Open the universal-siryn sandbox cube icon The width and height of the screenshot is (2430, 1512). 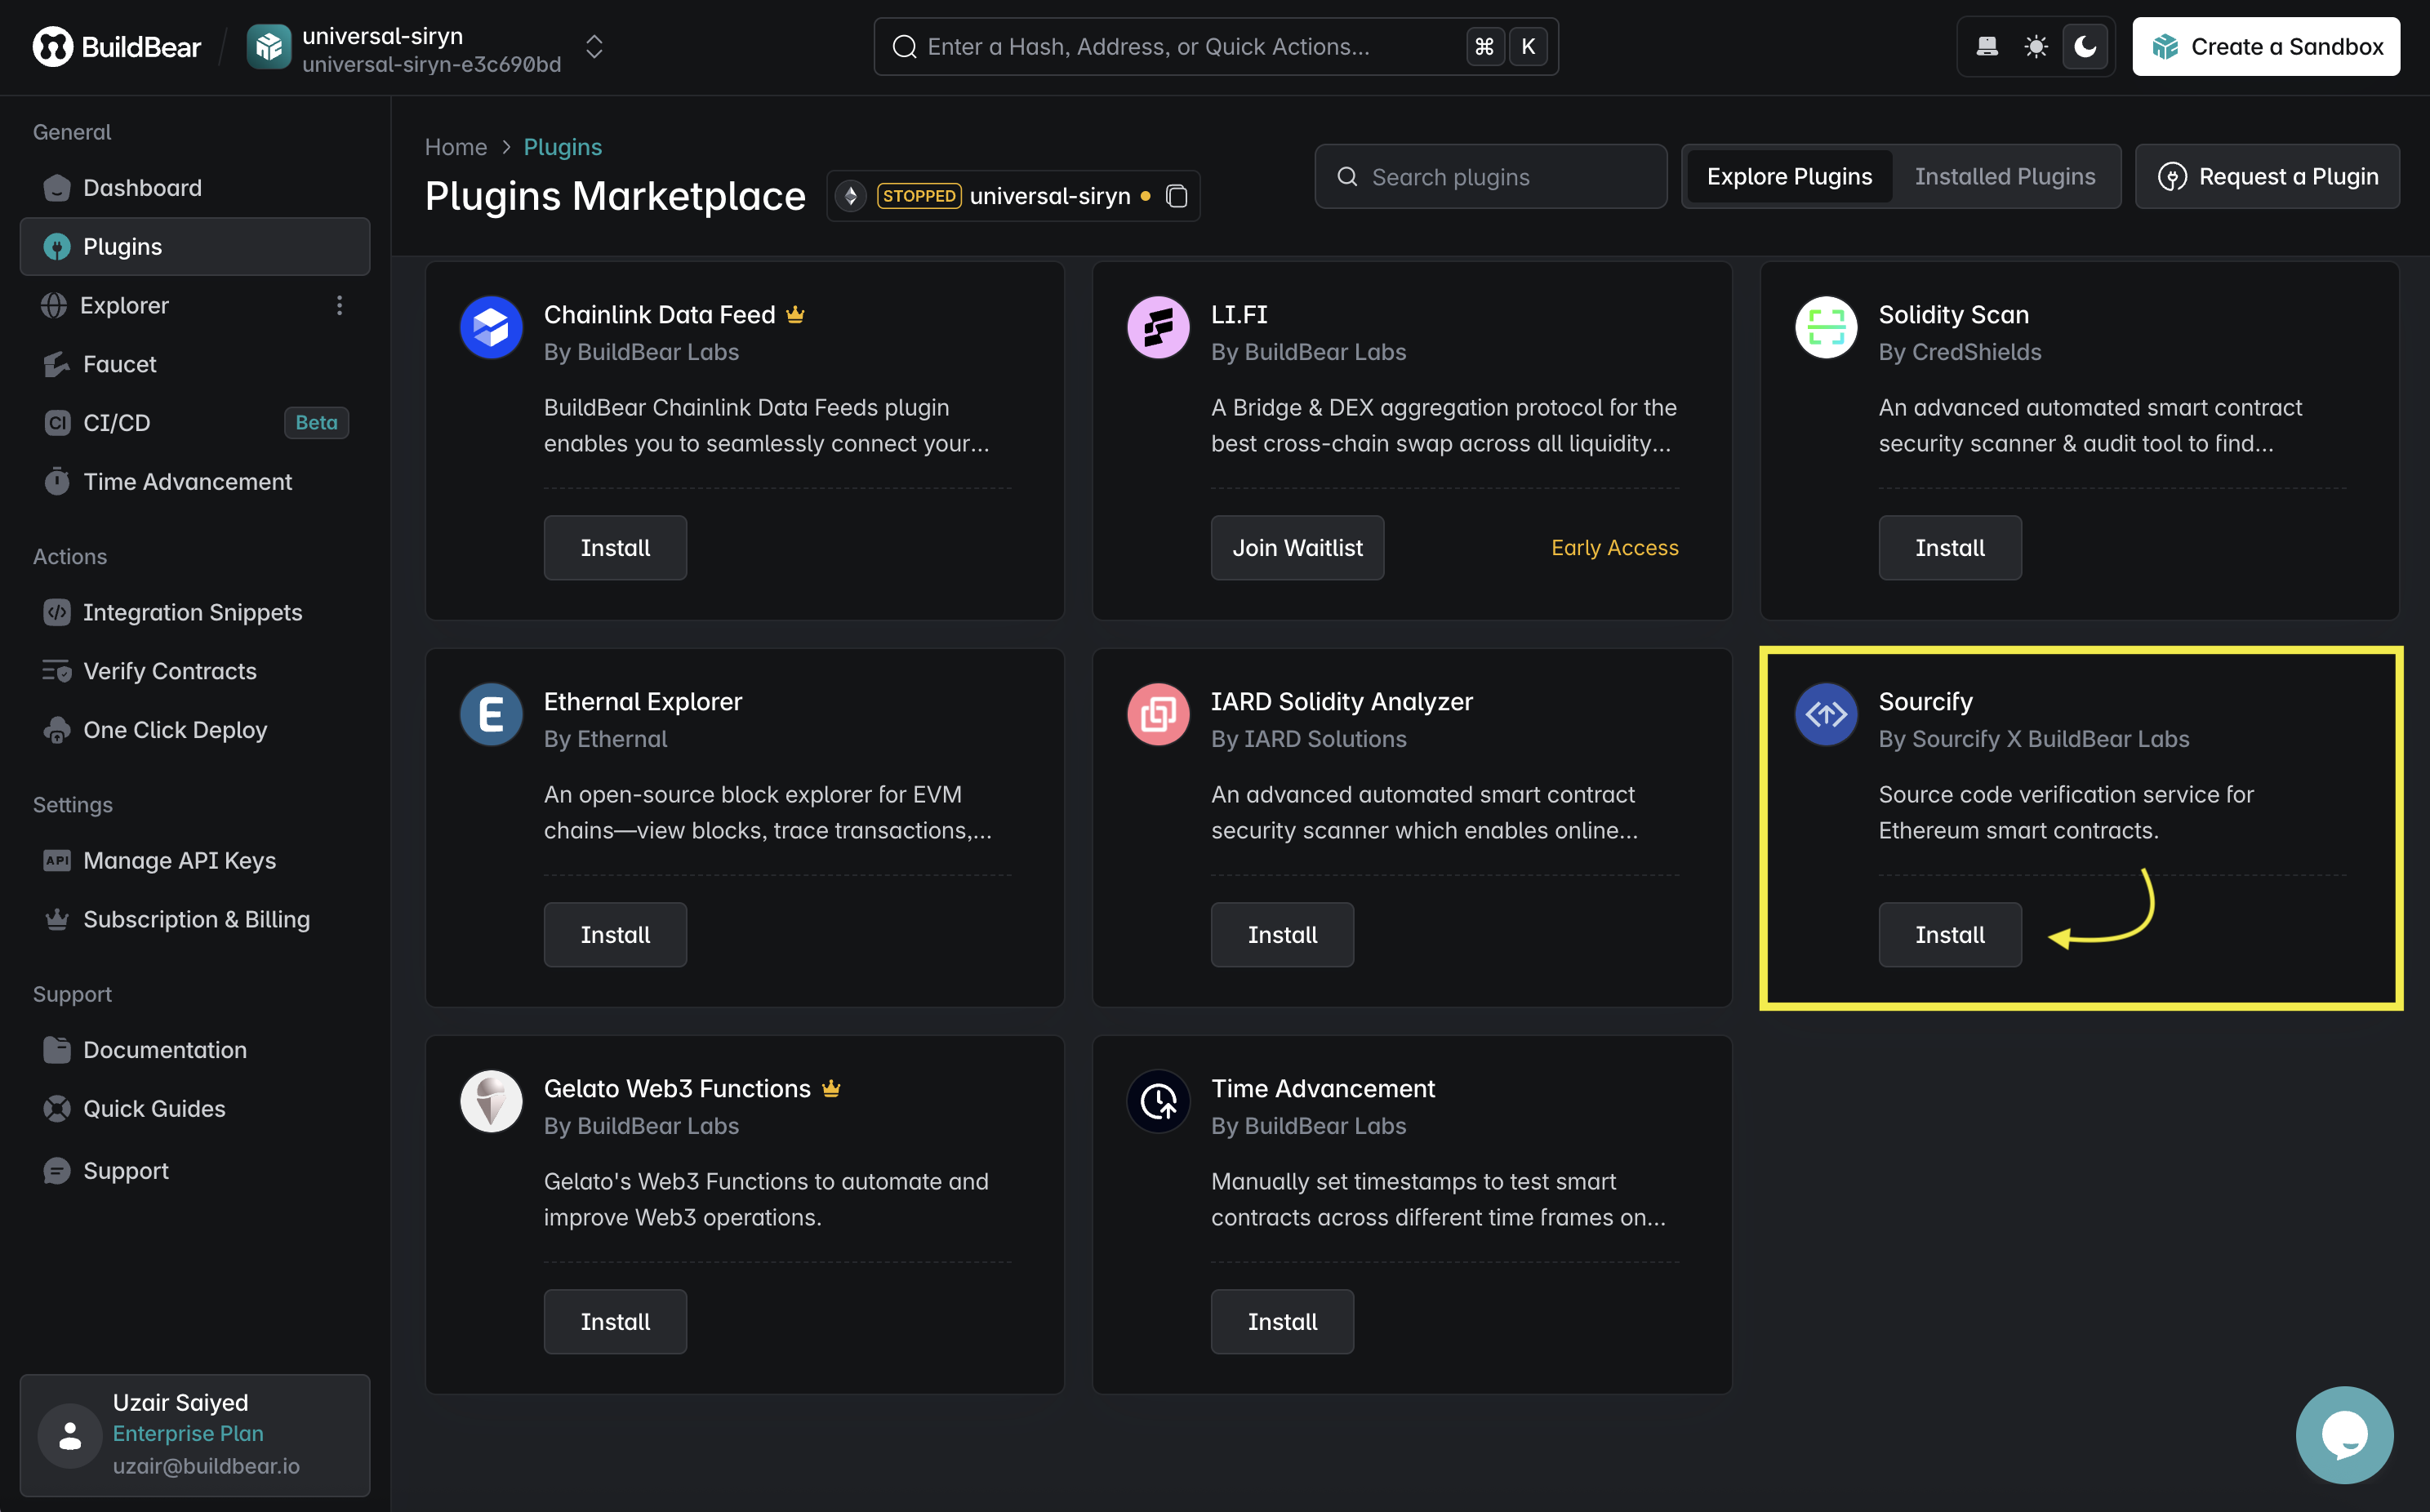coord(268,47)
